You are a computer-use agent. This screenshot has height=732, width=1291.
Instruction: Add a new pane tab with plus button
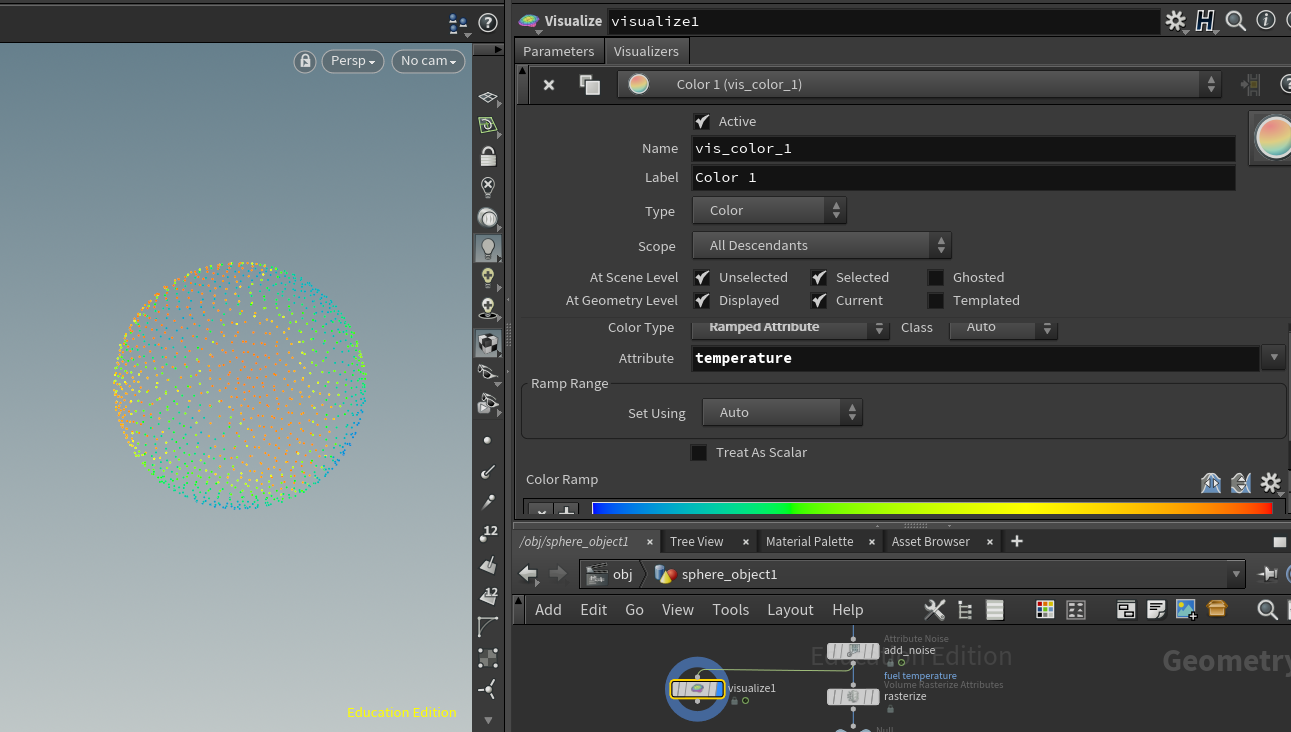pyautogui.click(x=1017, y=541)
